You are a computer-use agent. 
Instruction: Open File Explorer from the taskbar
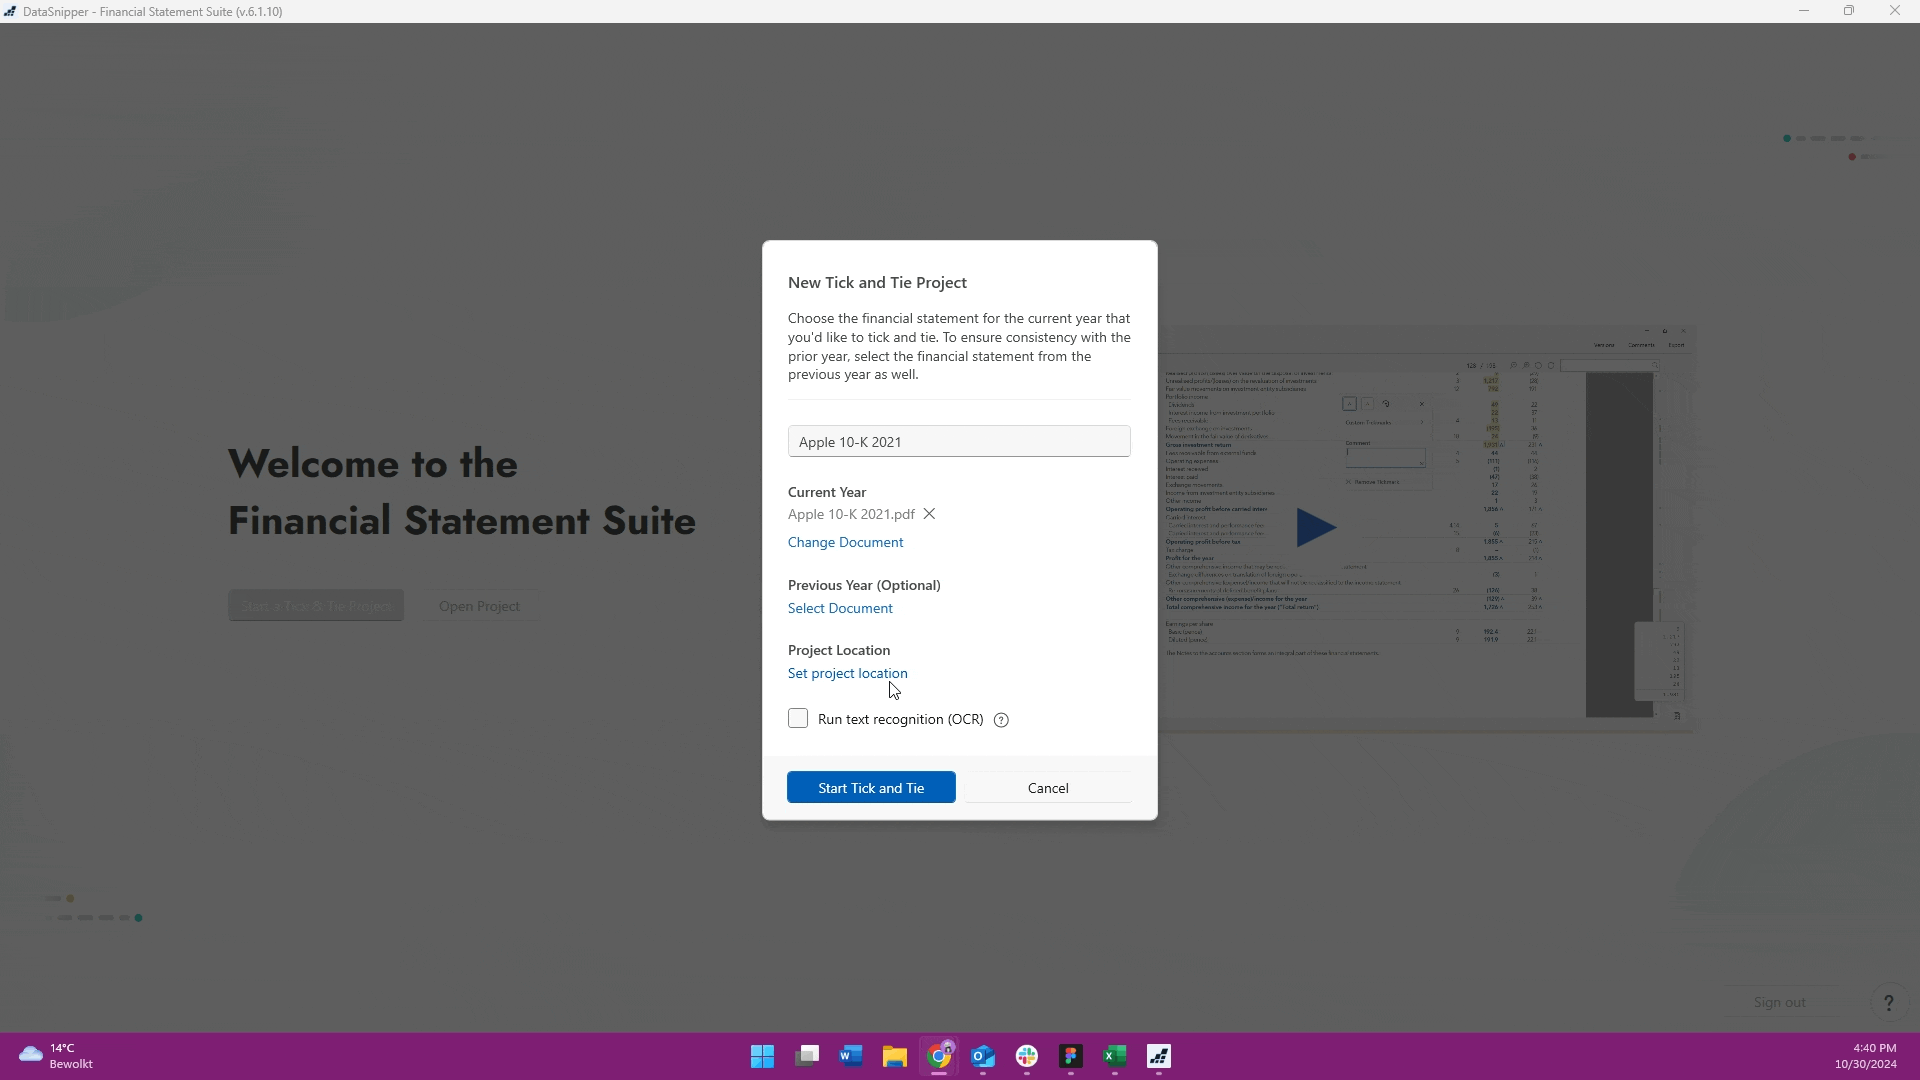point(895,1056)
